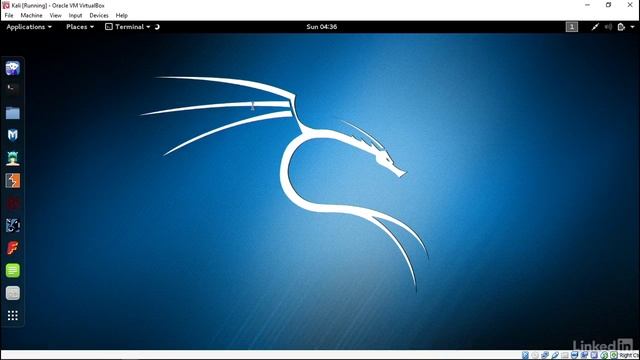
Task: Launch the Firefox ESR browser from dock
Action: pyautogui.click(x=13, y=68)
